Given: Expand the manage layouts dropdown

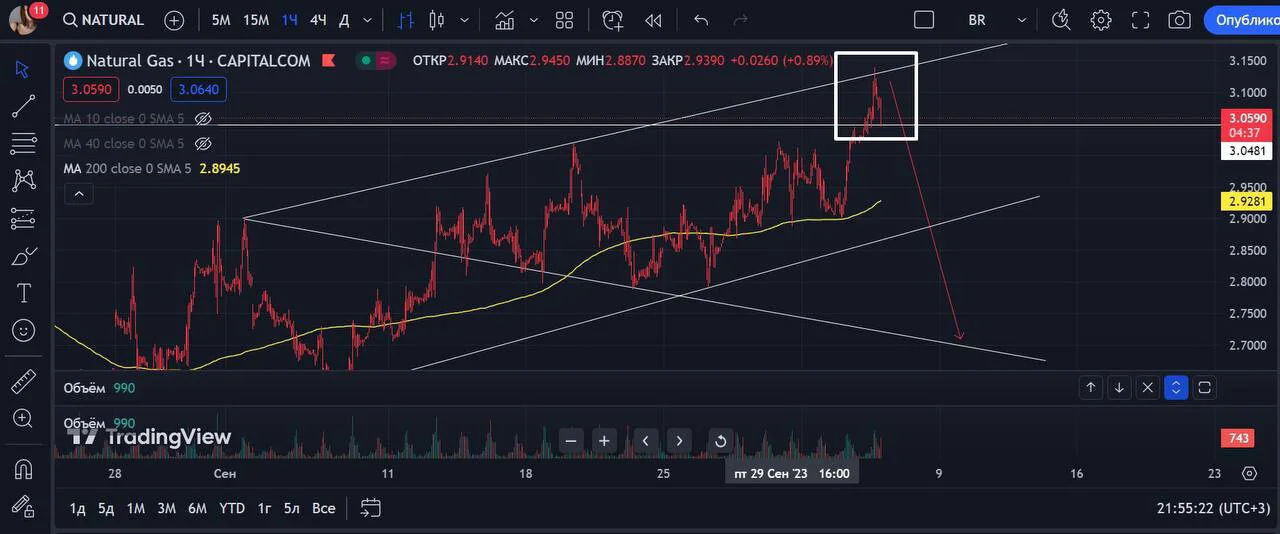Looking at the screenshot, I should [1021, 20].
